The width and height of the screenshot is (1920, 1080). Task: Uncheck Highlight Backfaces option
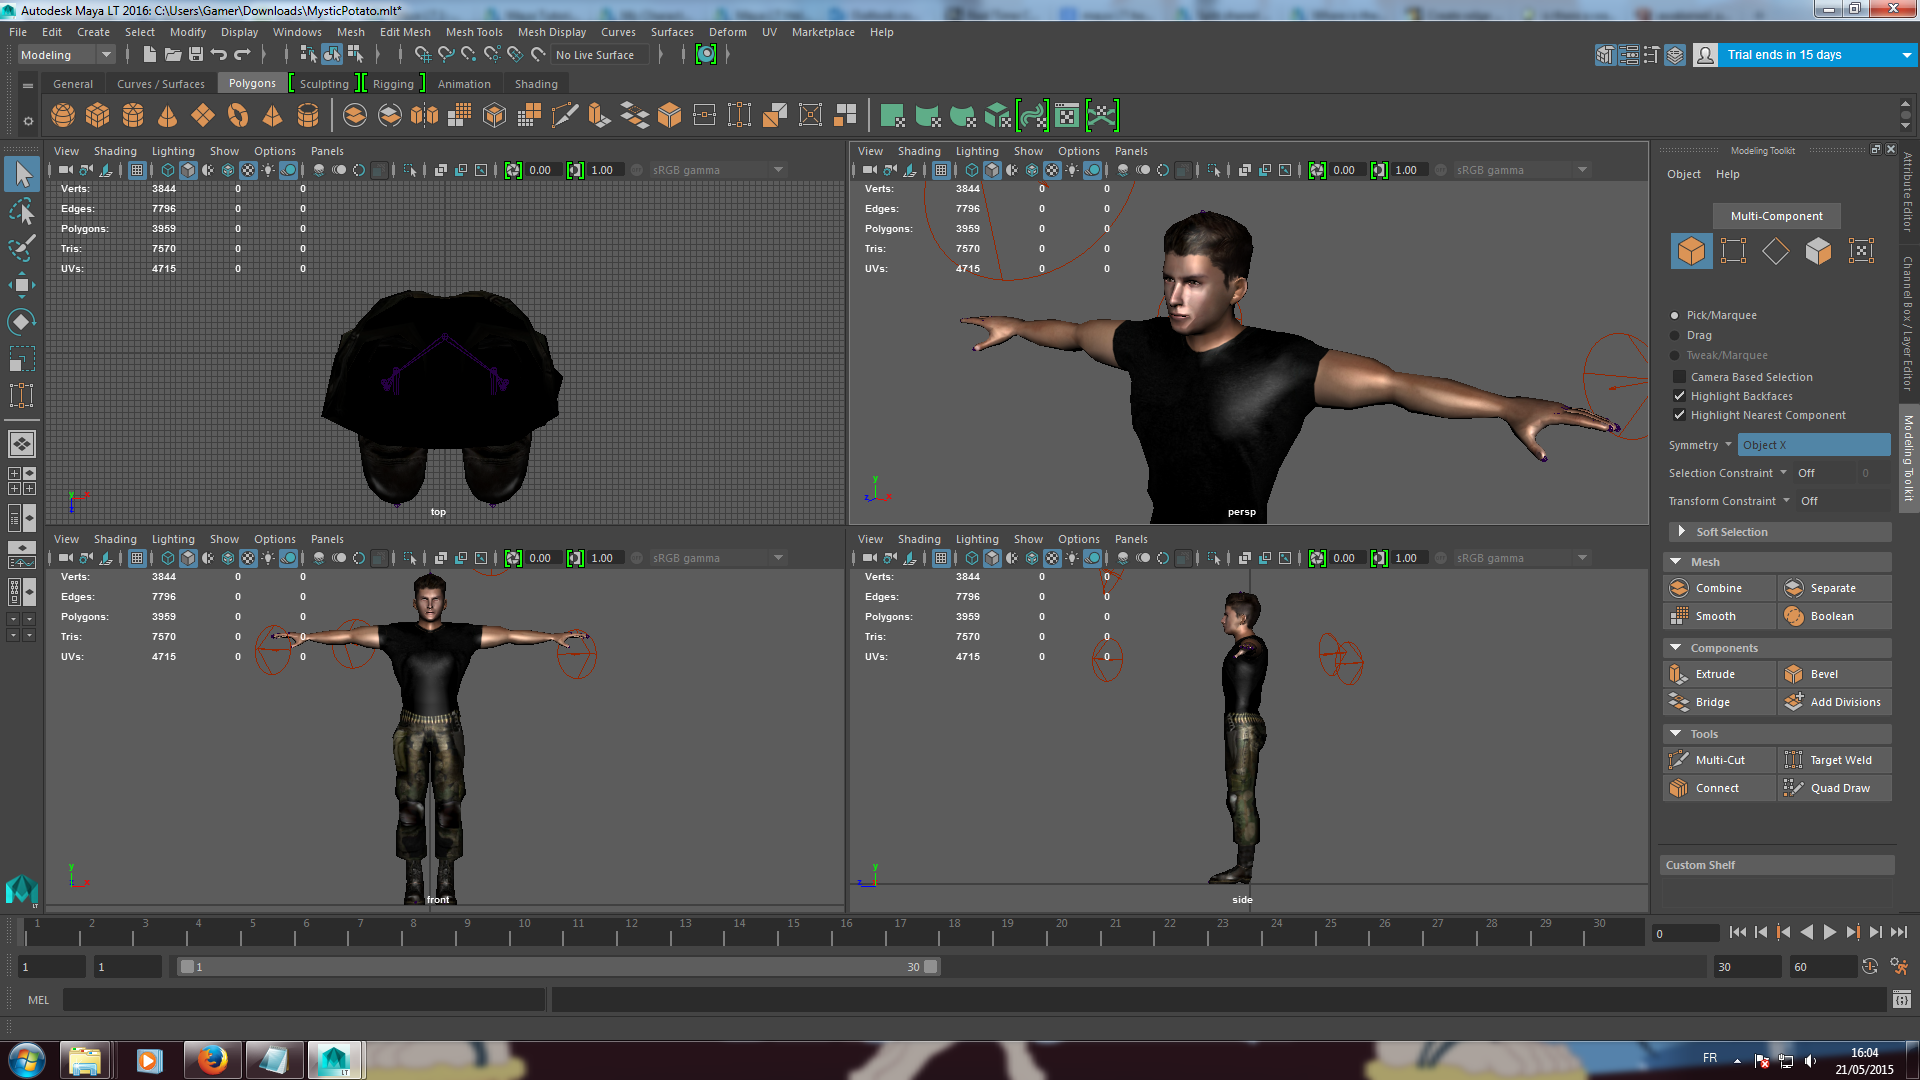(1680, 396)
